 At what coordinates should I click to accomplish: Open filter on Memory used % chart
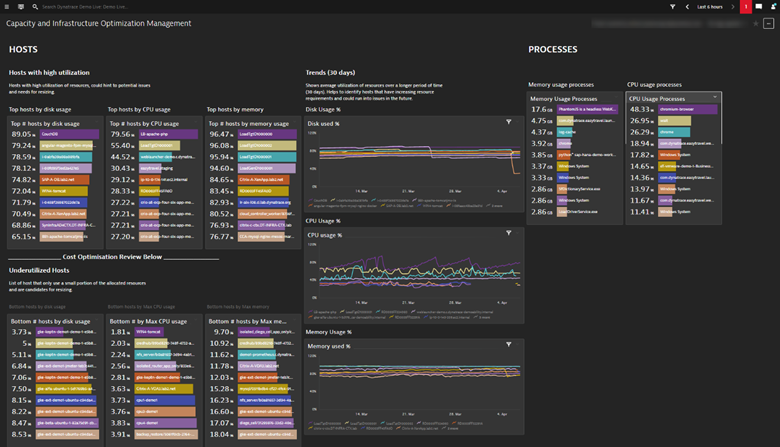point(508,344)
